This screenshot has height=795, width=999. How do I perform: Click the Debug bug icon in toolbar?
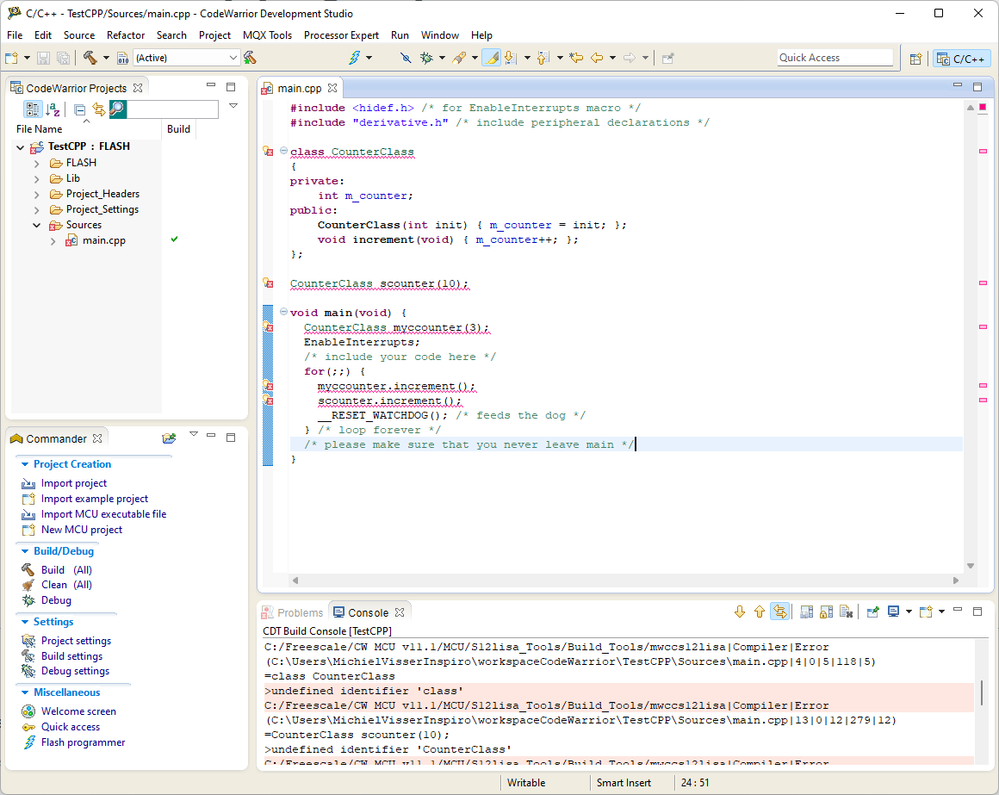click(x=426, y=58)
